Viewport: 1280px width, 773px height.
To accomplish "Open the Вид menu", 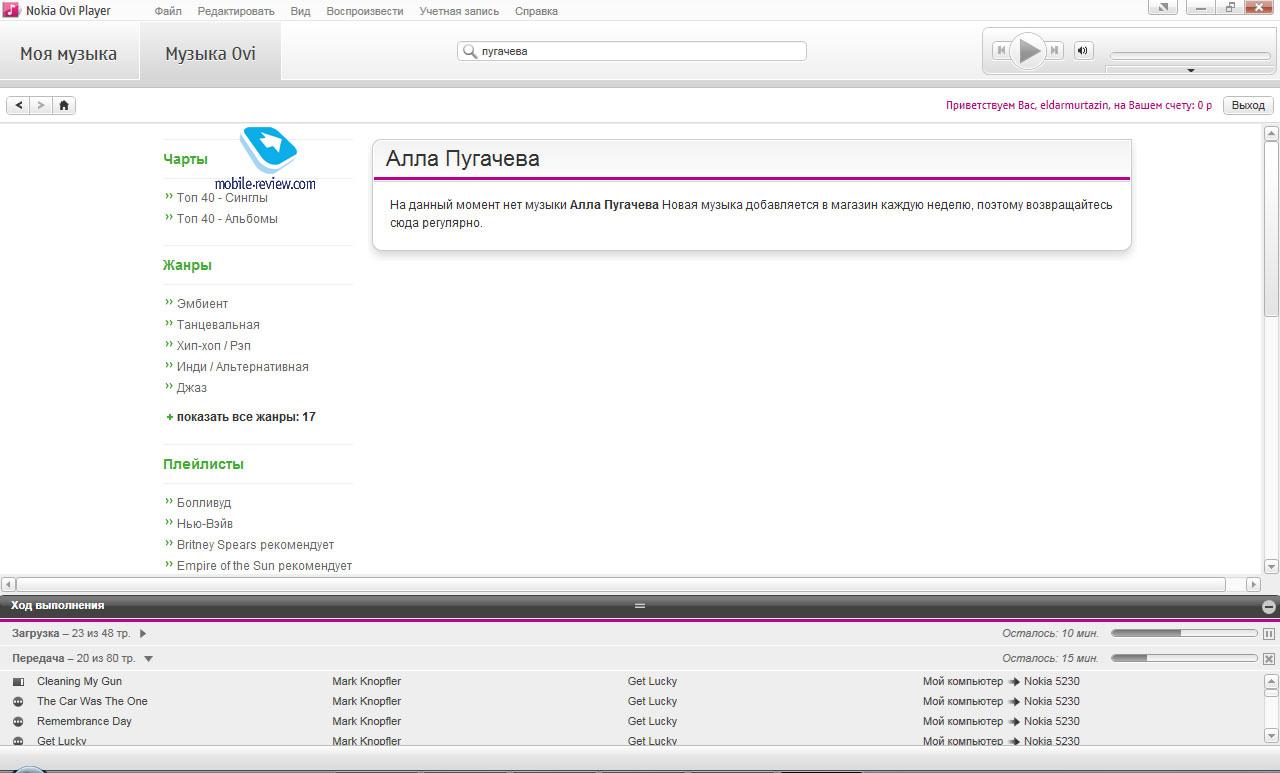I will coord(300,11).
